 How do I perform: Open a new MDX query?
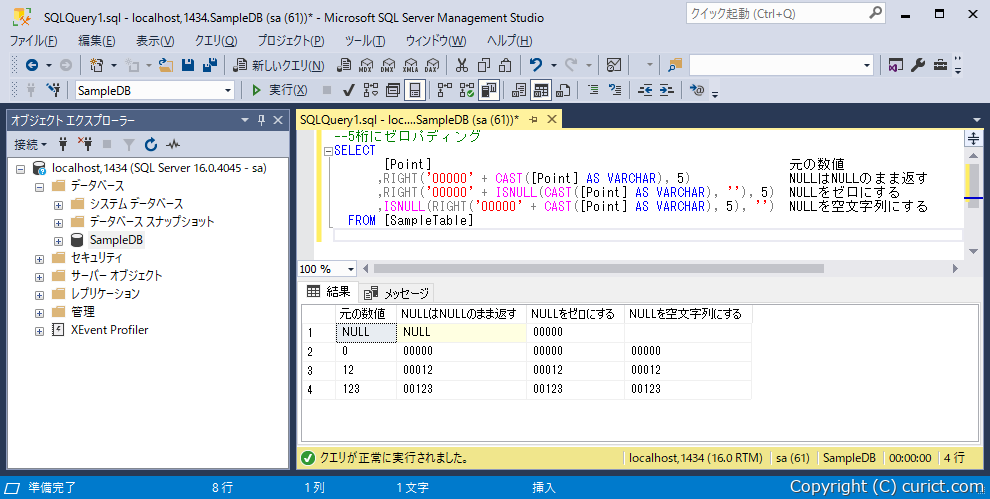366,65
